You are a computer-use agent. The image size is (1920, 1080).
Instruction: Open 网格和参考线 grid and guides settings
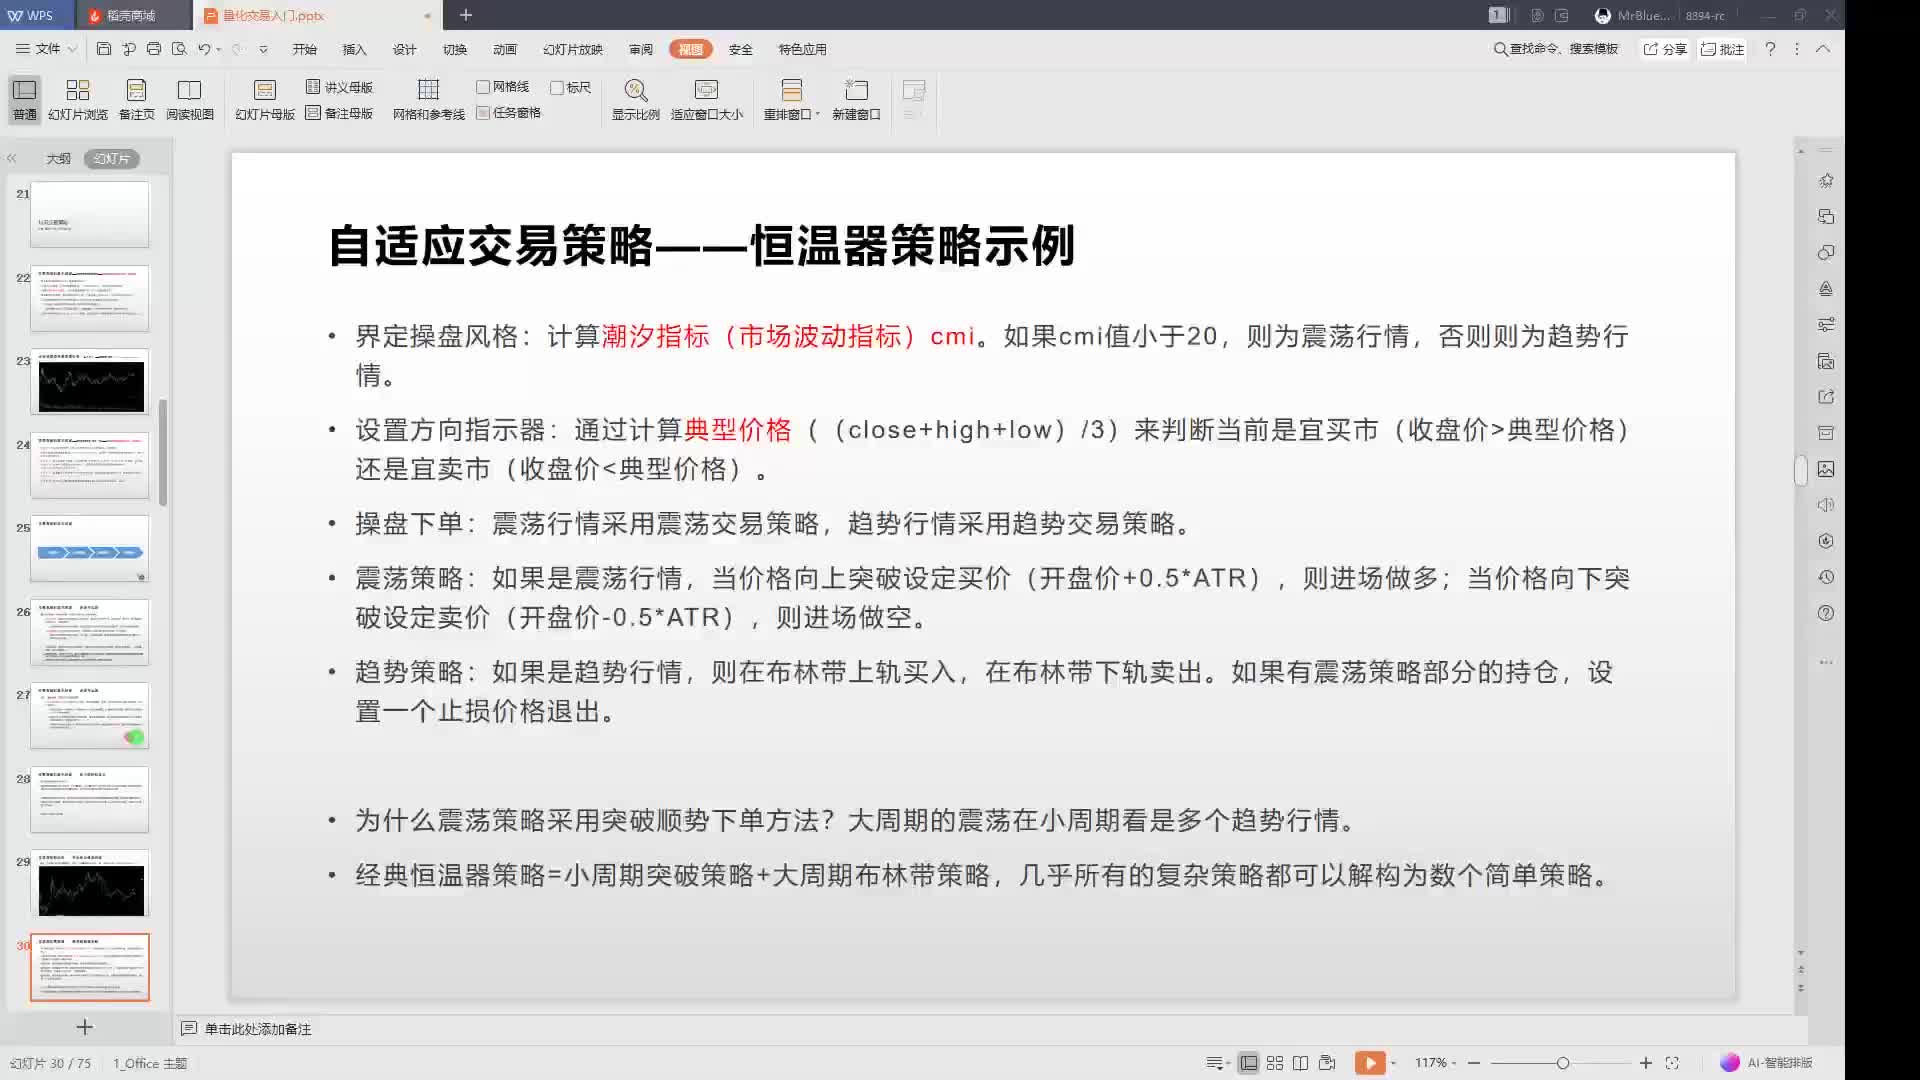click(429, 100)
